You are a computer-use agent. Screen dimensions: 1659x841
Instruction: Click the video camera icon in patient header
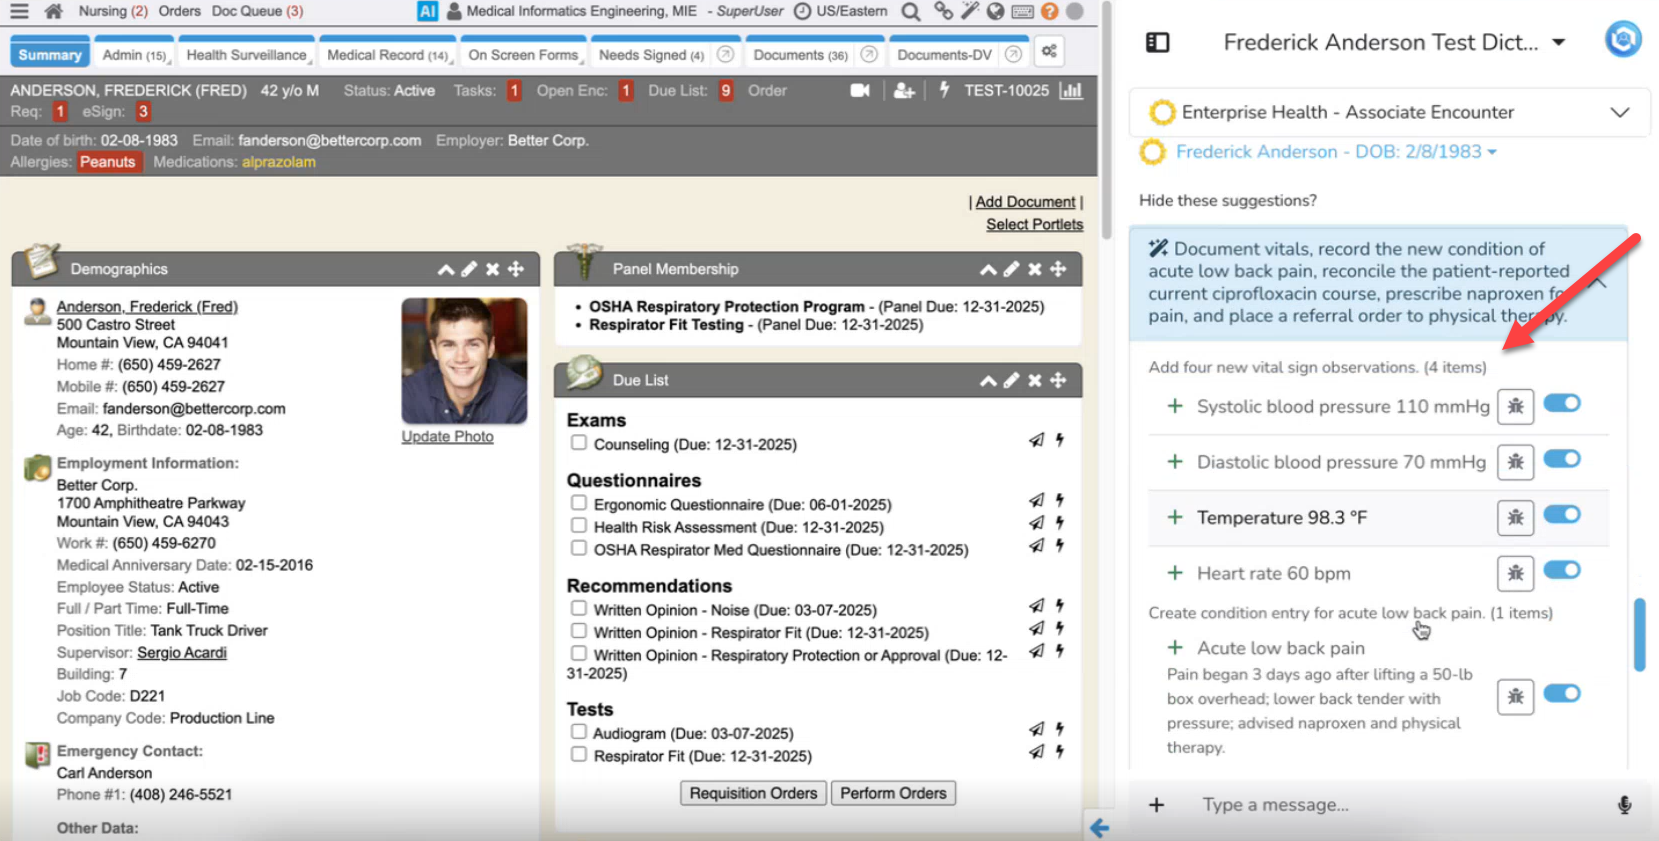click(859, 90)
